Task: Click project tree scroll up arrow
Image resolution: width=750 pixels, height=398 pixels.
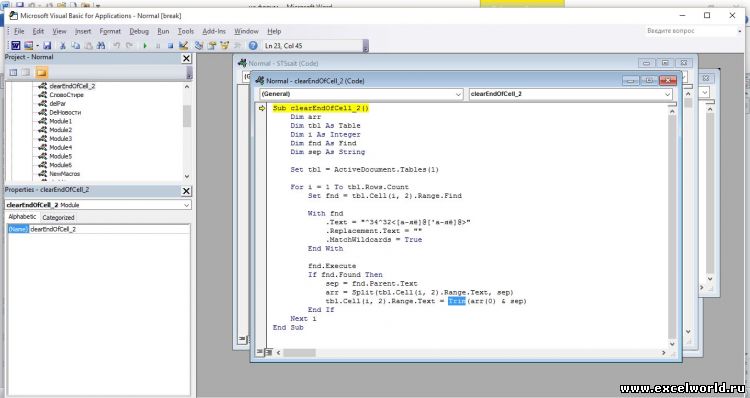Action: tap(187, 87)
